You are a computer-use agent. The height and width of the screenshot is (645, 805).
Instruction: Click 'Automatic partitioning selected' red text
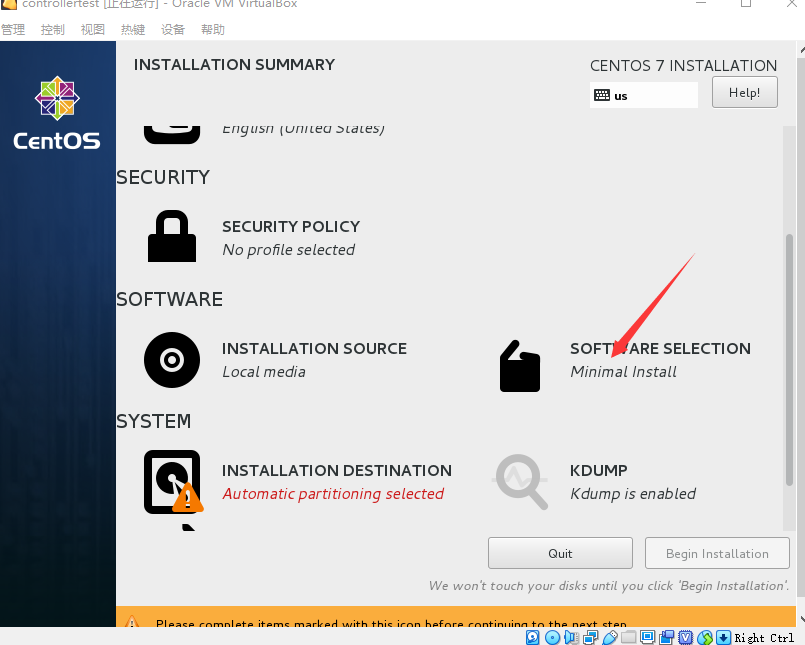(x=333, y=494)
